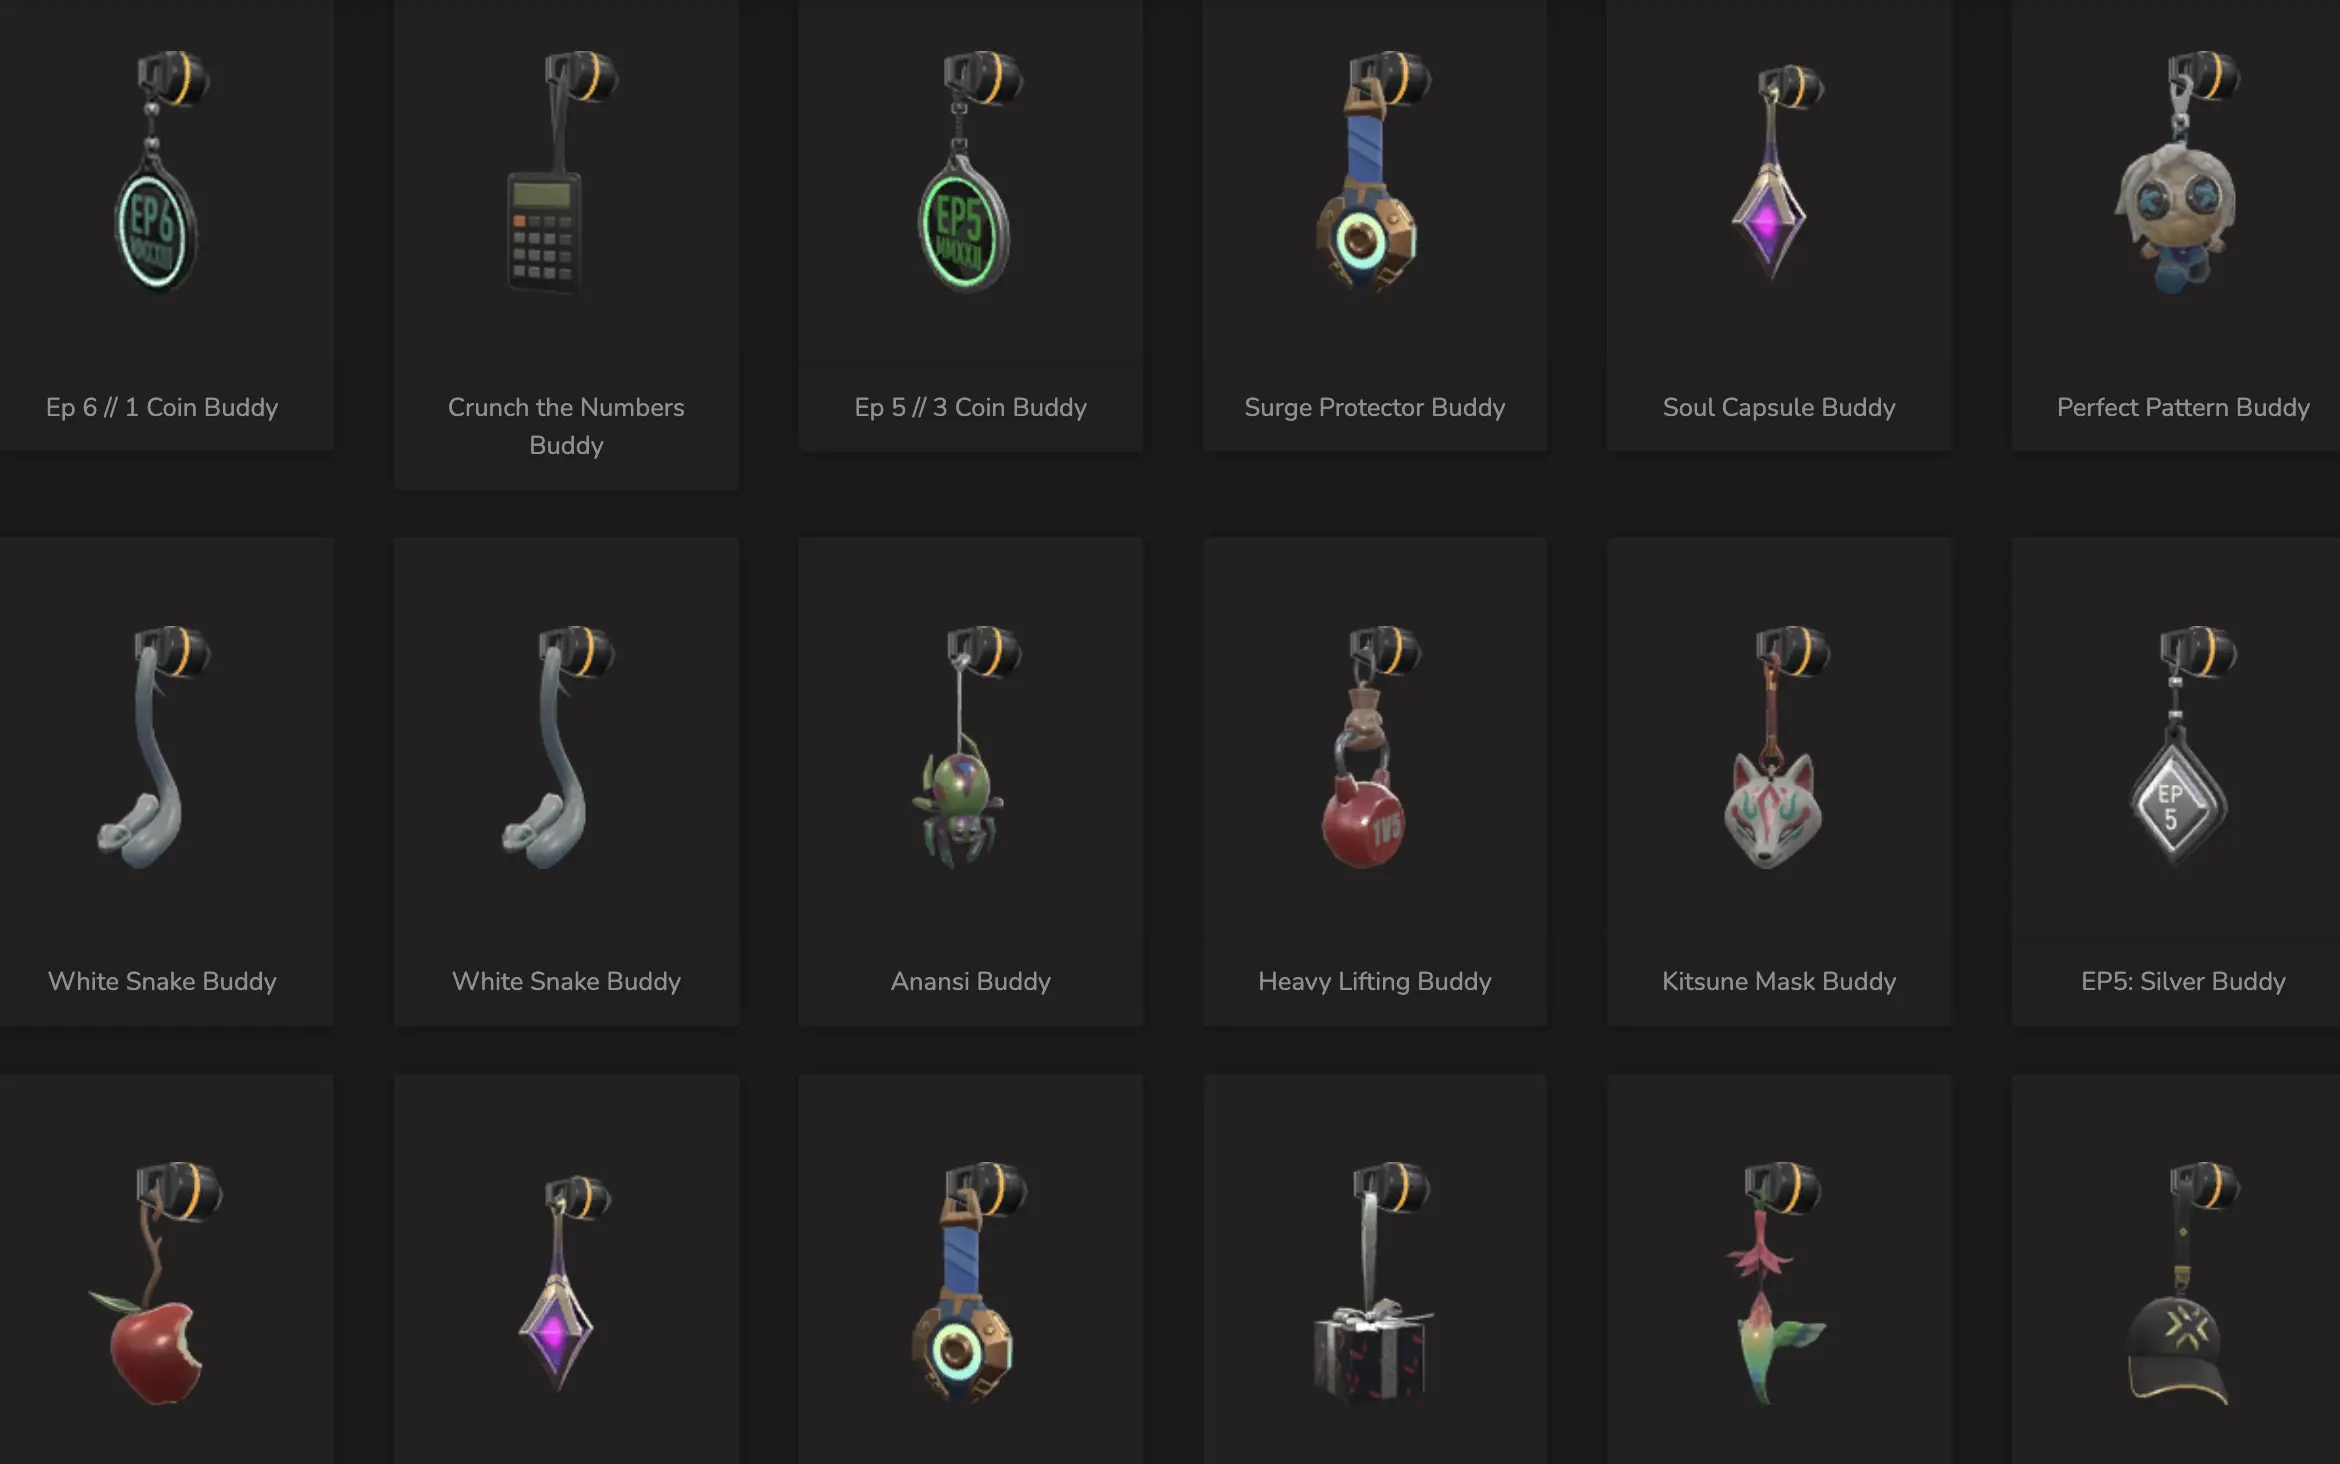The image size is (2340, 1464).
Task: Click the 'Kitsune Mask Buddy' label
Action: [1779, 981]
